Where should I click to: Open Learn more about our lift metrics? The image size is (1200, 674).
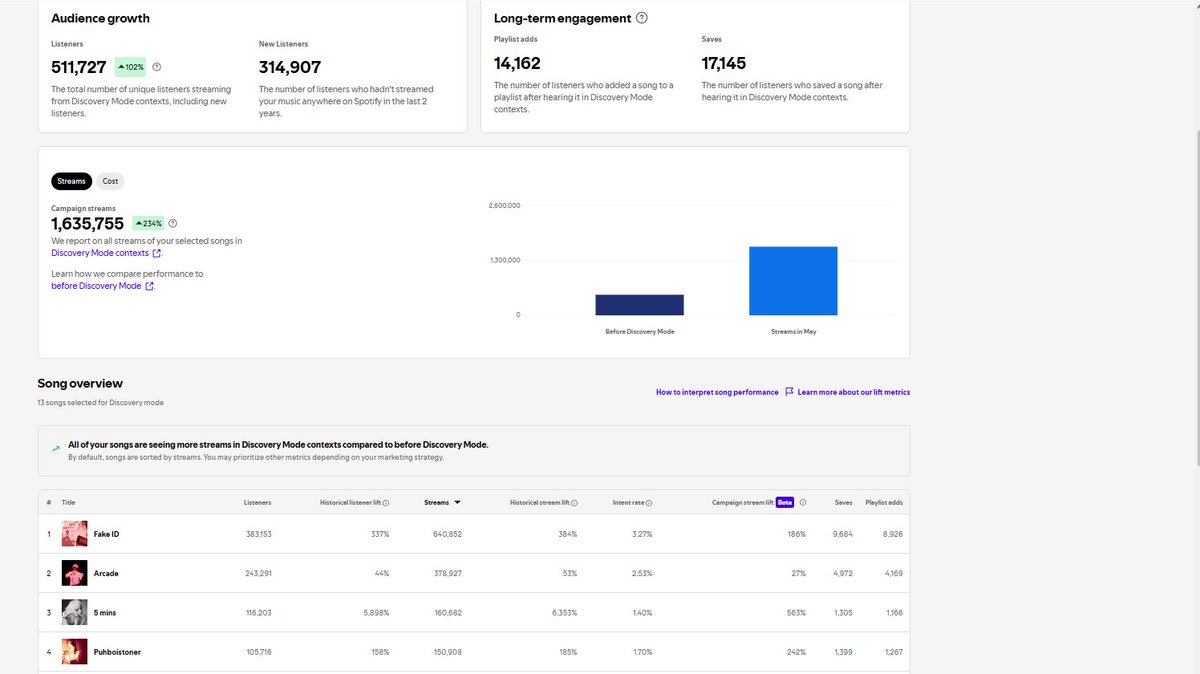(x=854, y=392)
